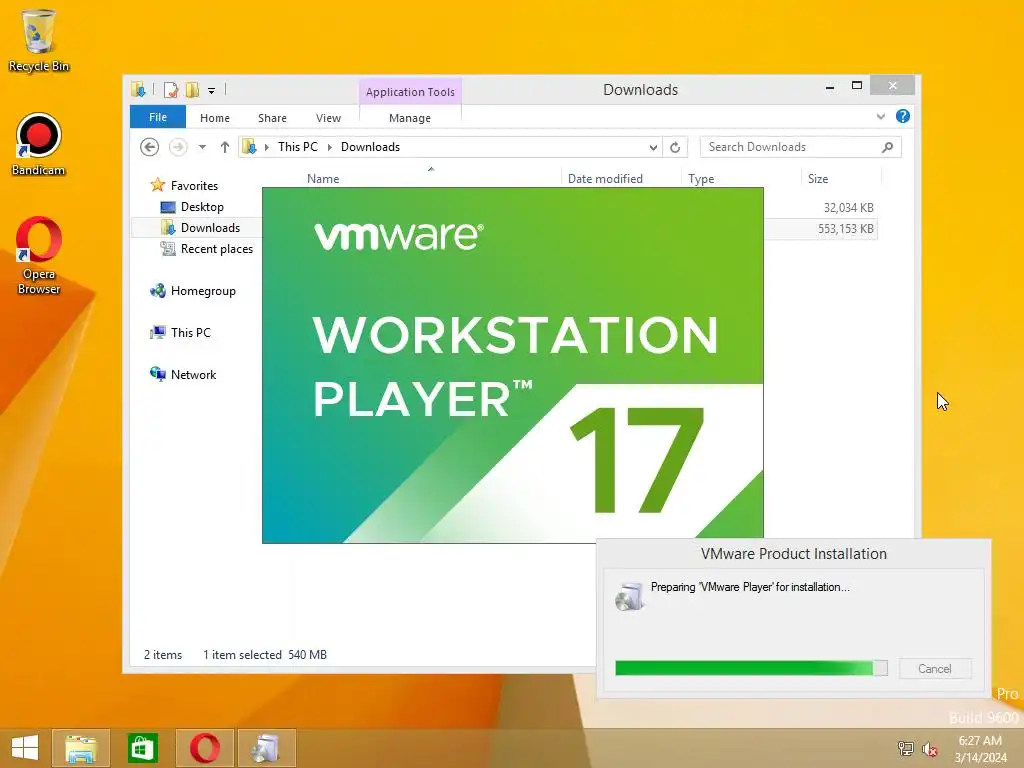
Task: Click the address bar folder icon
Action: click(x=249, y=147)
